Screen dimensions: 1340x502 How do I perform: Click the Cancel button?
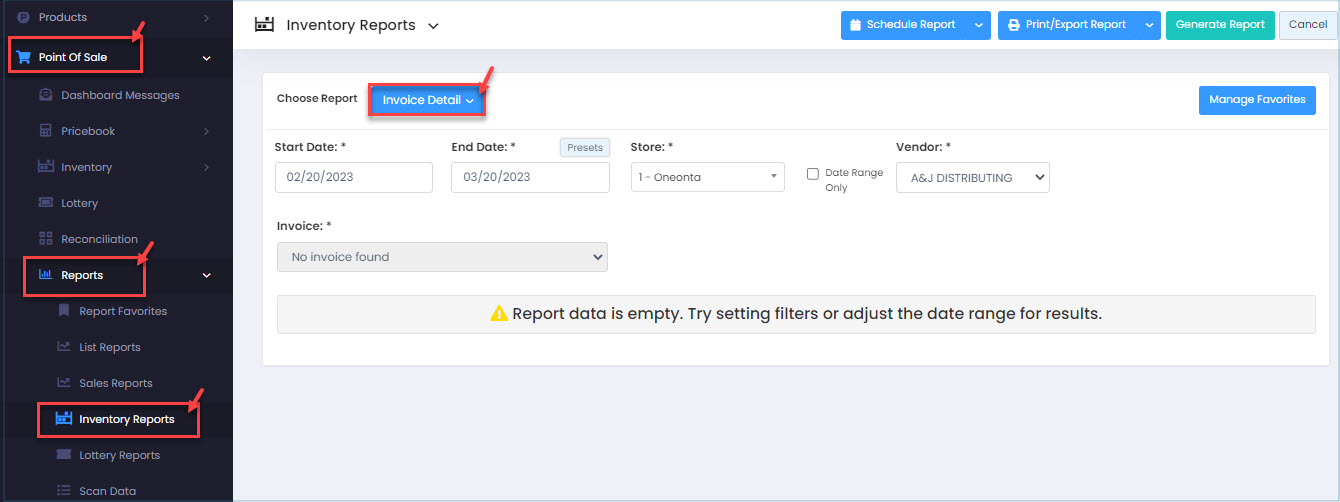coord(1308,25)
